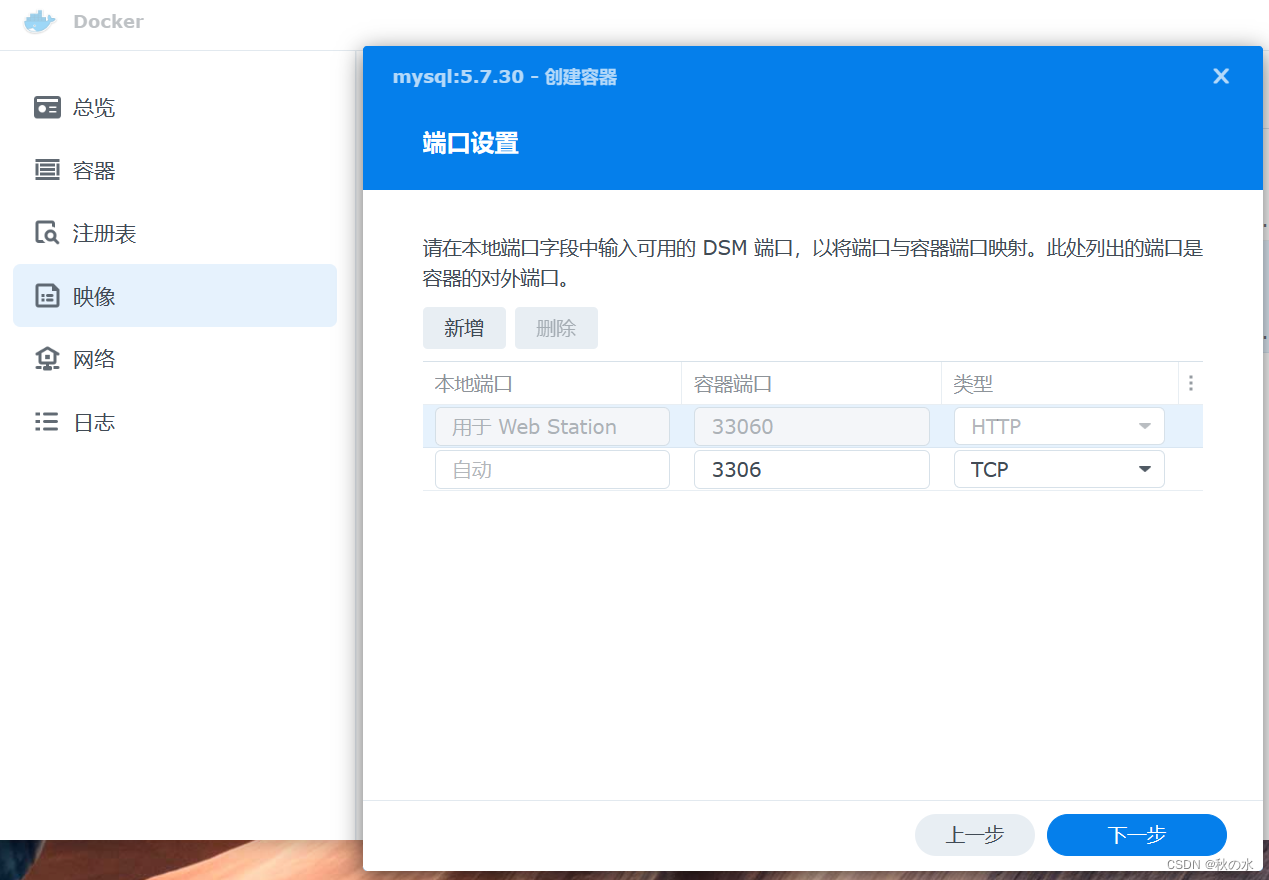Click 新增 to add a port
The height and width of the screenshot is (880, 1269).
click(x=464, y=328)
